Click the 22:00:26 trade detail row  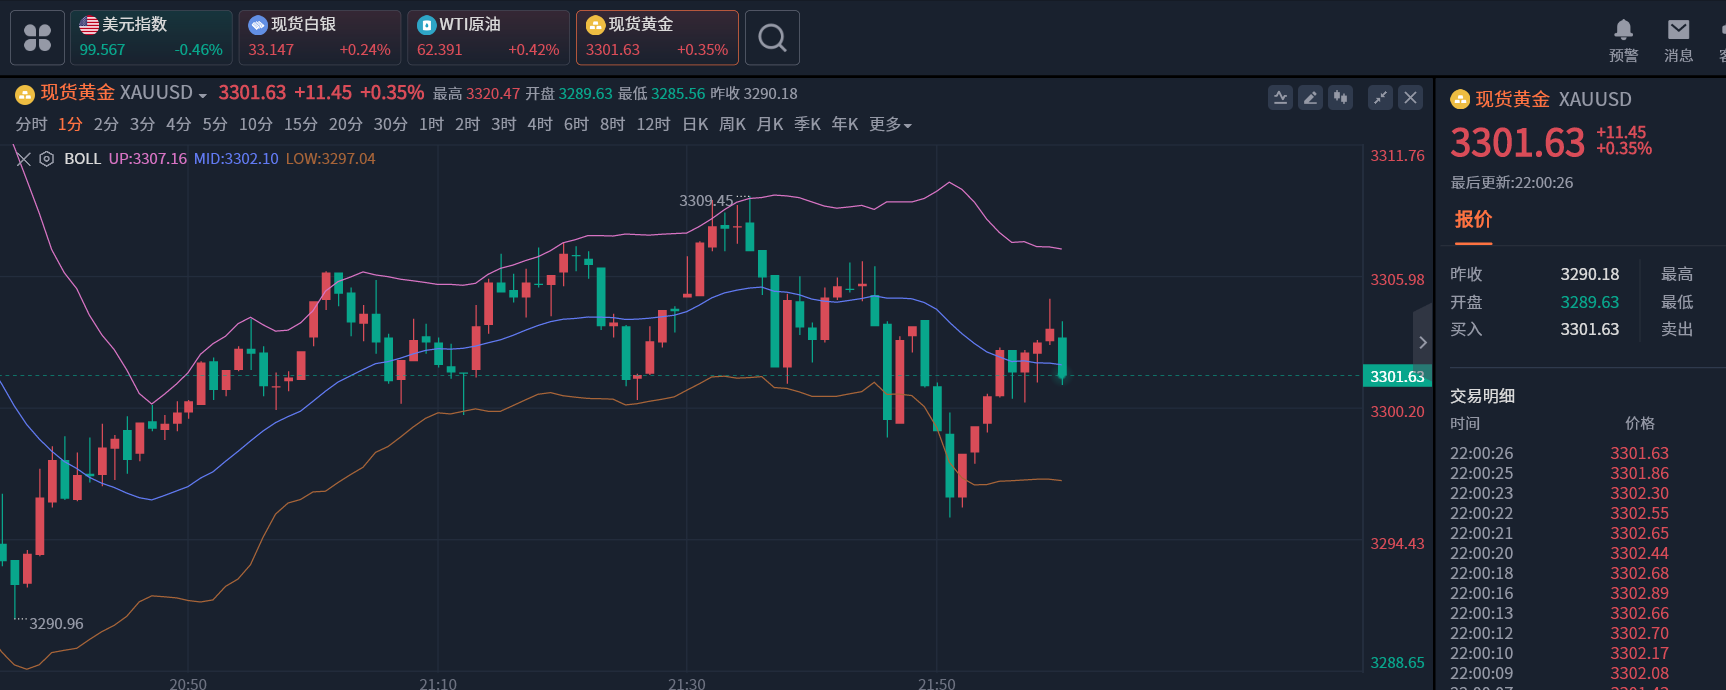pos(1559,453)
